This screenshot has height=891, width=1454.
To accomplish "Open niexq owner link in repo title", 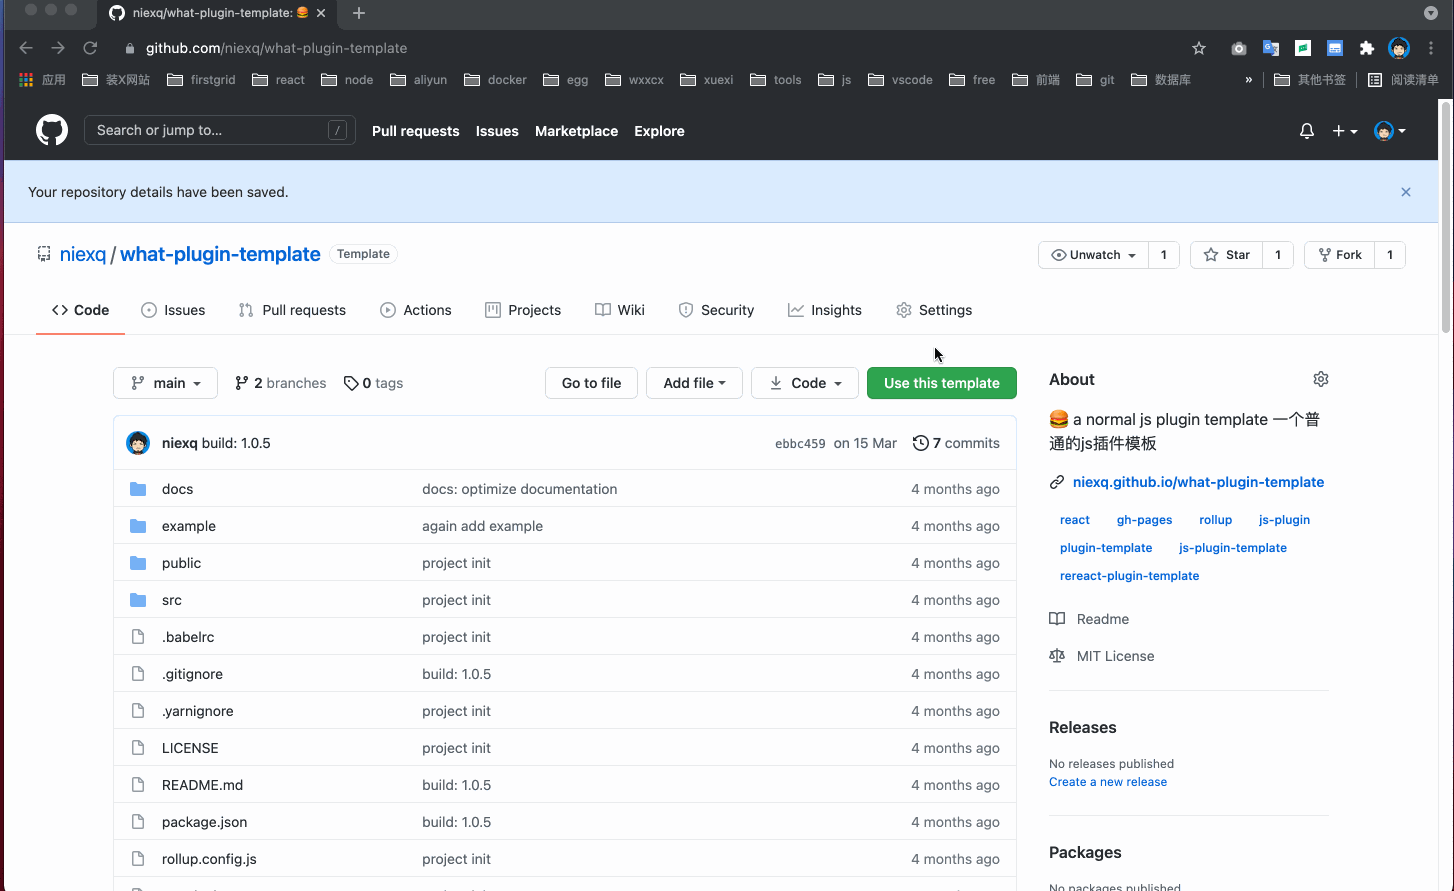I will pyautogui.click(x=83, y=254).
